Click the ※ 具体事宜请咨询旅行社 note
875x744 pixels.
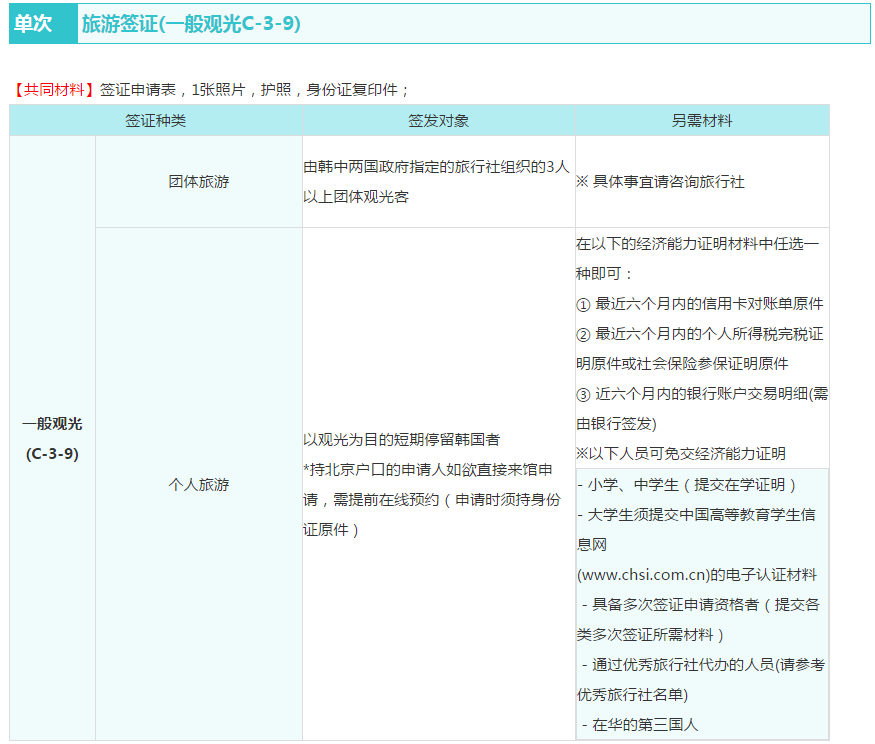660,182
